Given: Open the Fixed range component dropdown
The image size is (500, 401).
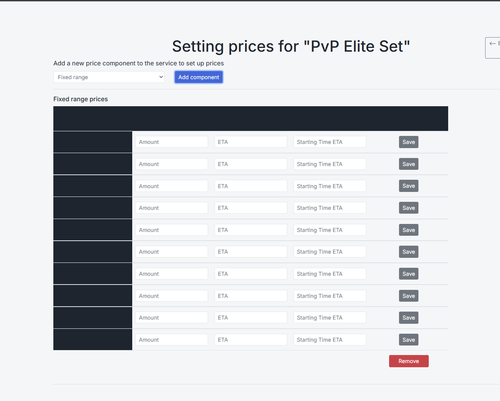Looking at the screenshot, I should pyautogui.click(x=109, y=77).
